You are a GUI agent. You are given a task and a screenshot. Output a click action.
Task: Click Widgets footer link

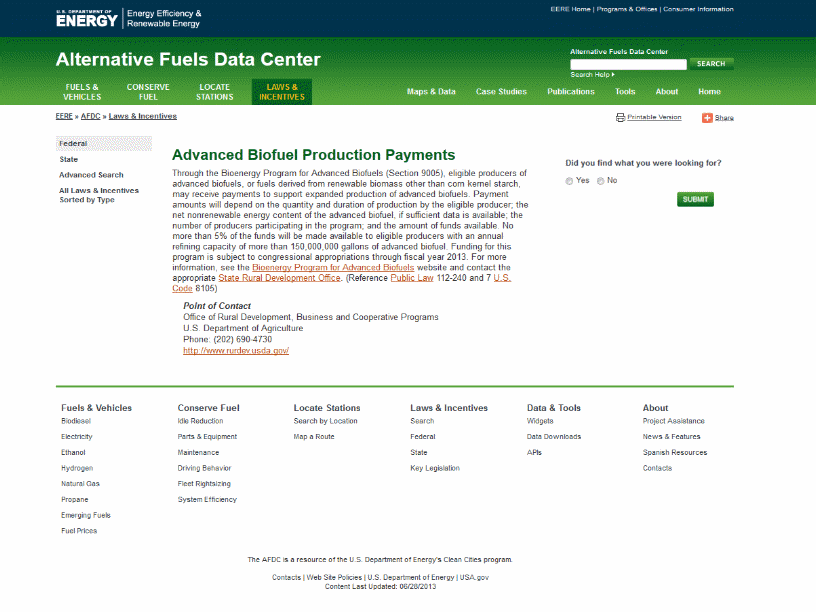click(540, 421)
